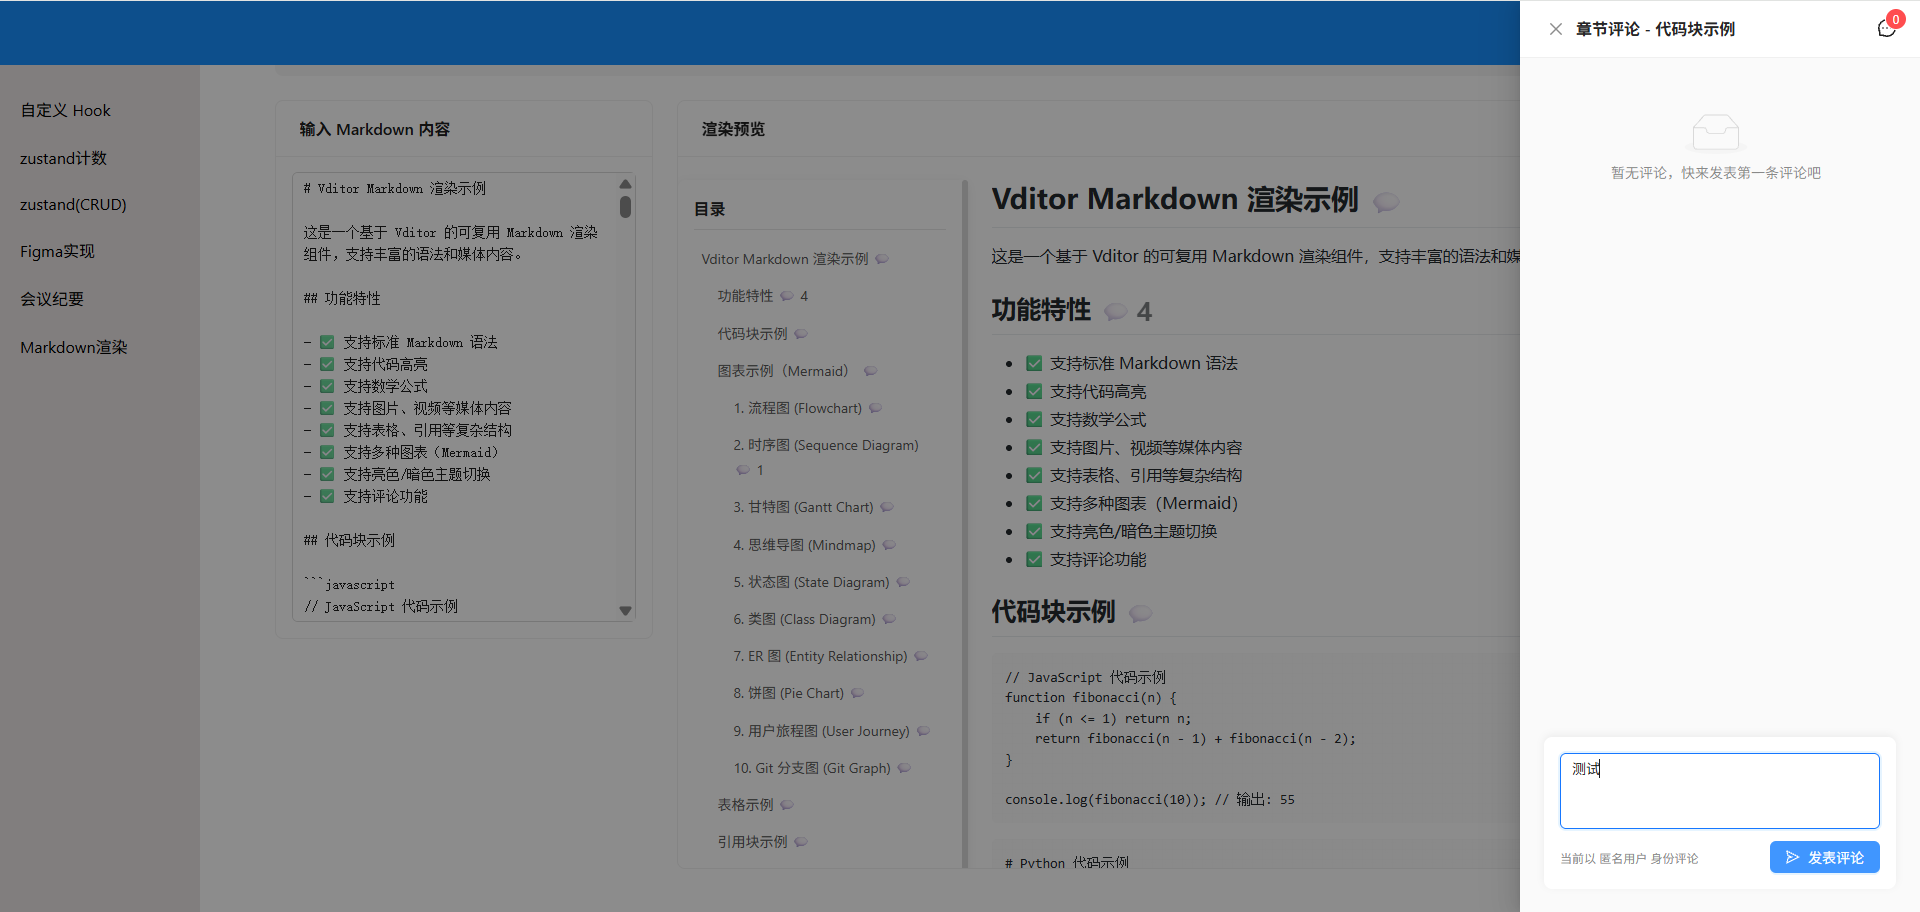
Task: Jump to 代码块示例 in table of contents
Action: 752,334
